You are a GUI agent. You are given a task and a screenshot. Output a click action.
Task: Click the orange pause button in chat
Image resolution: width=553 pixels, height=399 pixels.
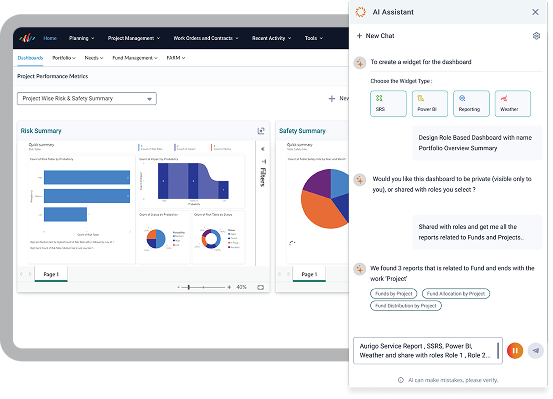pyautogui.click(x=515, y=350)
